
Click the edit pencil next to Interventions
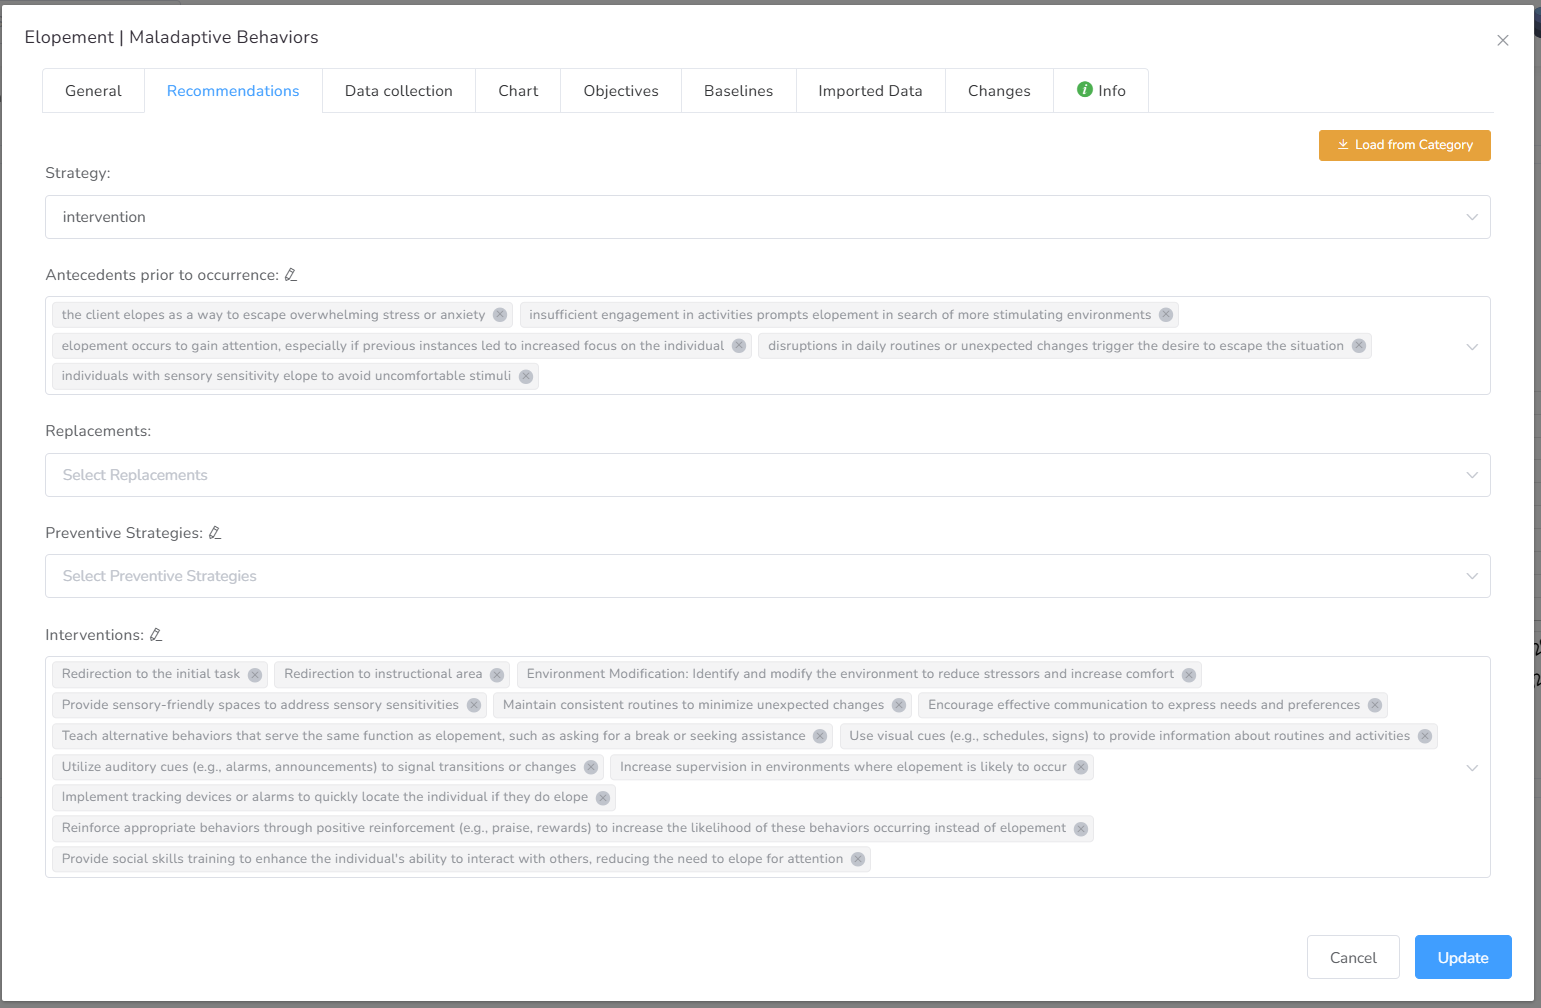coord(156,635)
